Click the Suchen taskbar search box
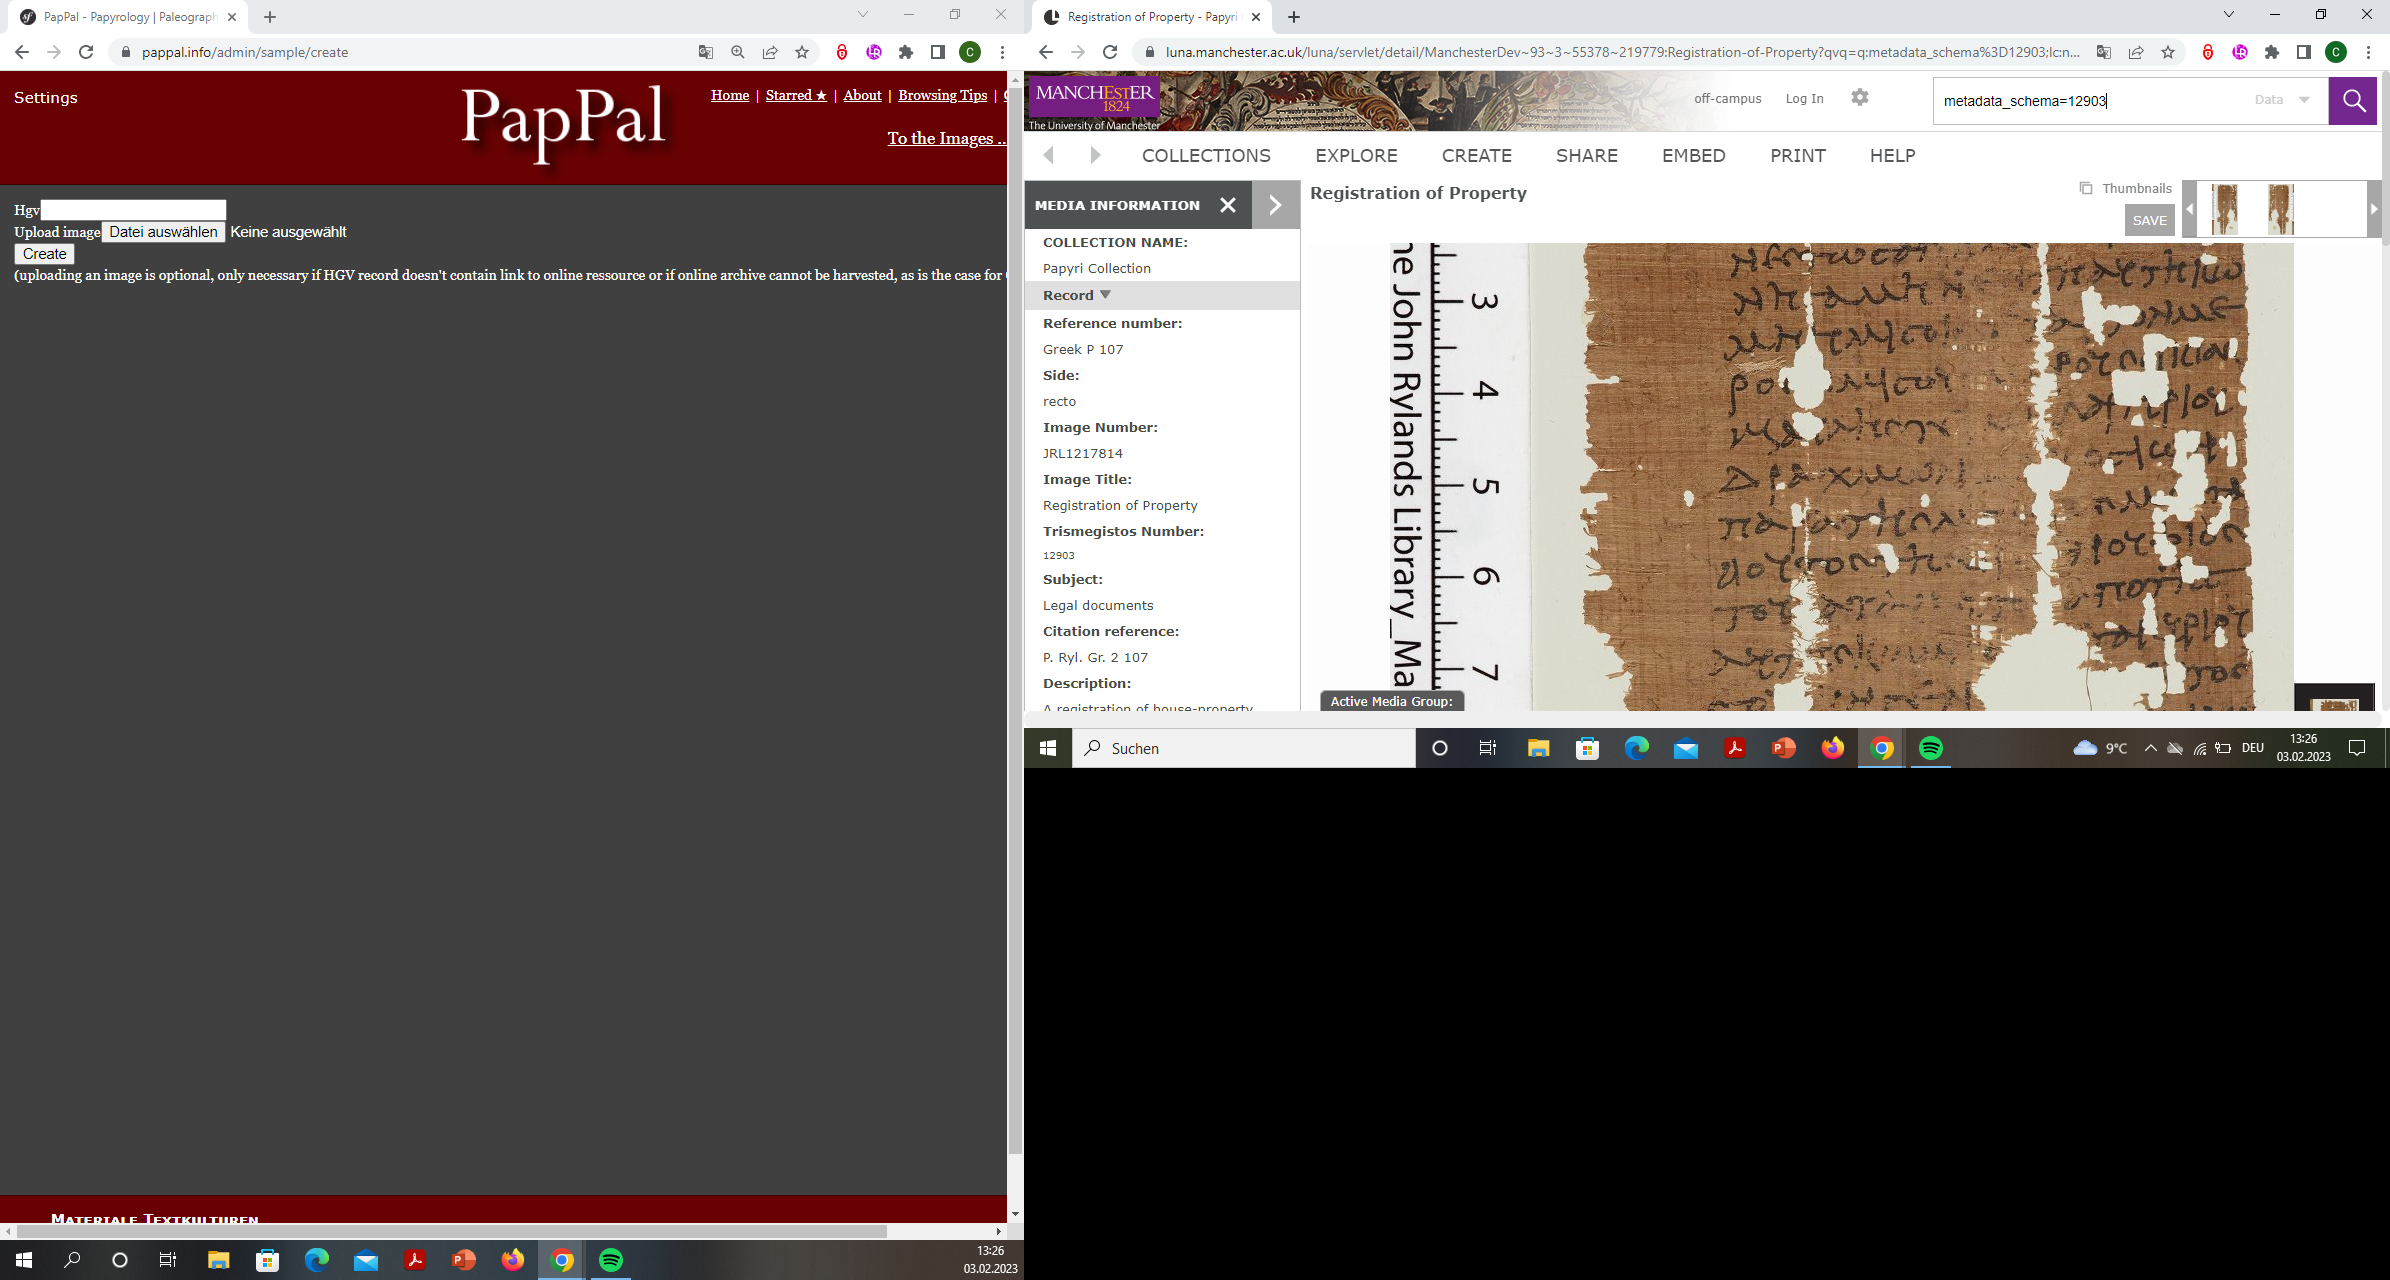Image resolution: width=2390 pixels, height=1280 pixels. [x=1244, y=748]
